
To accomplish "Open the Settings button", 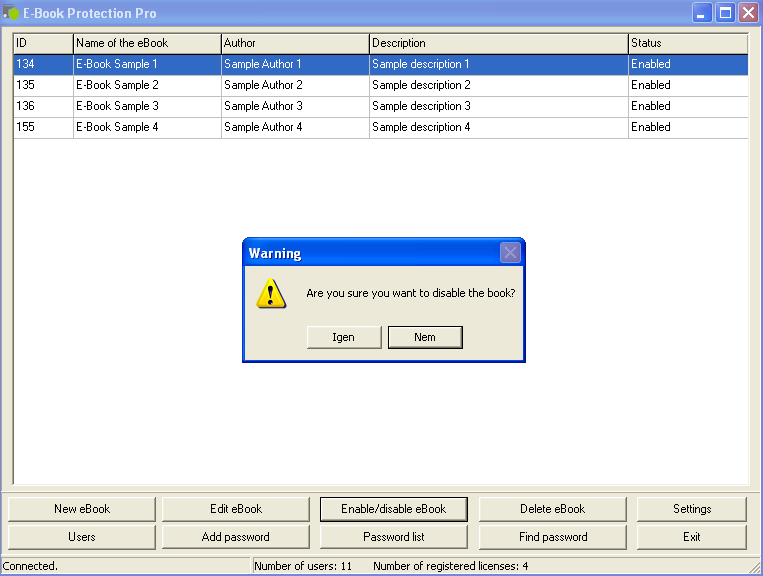I will click(691, 509).
